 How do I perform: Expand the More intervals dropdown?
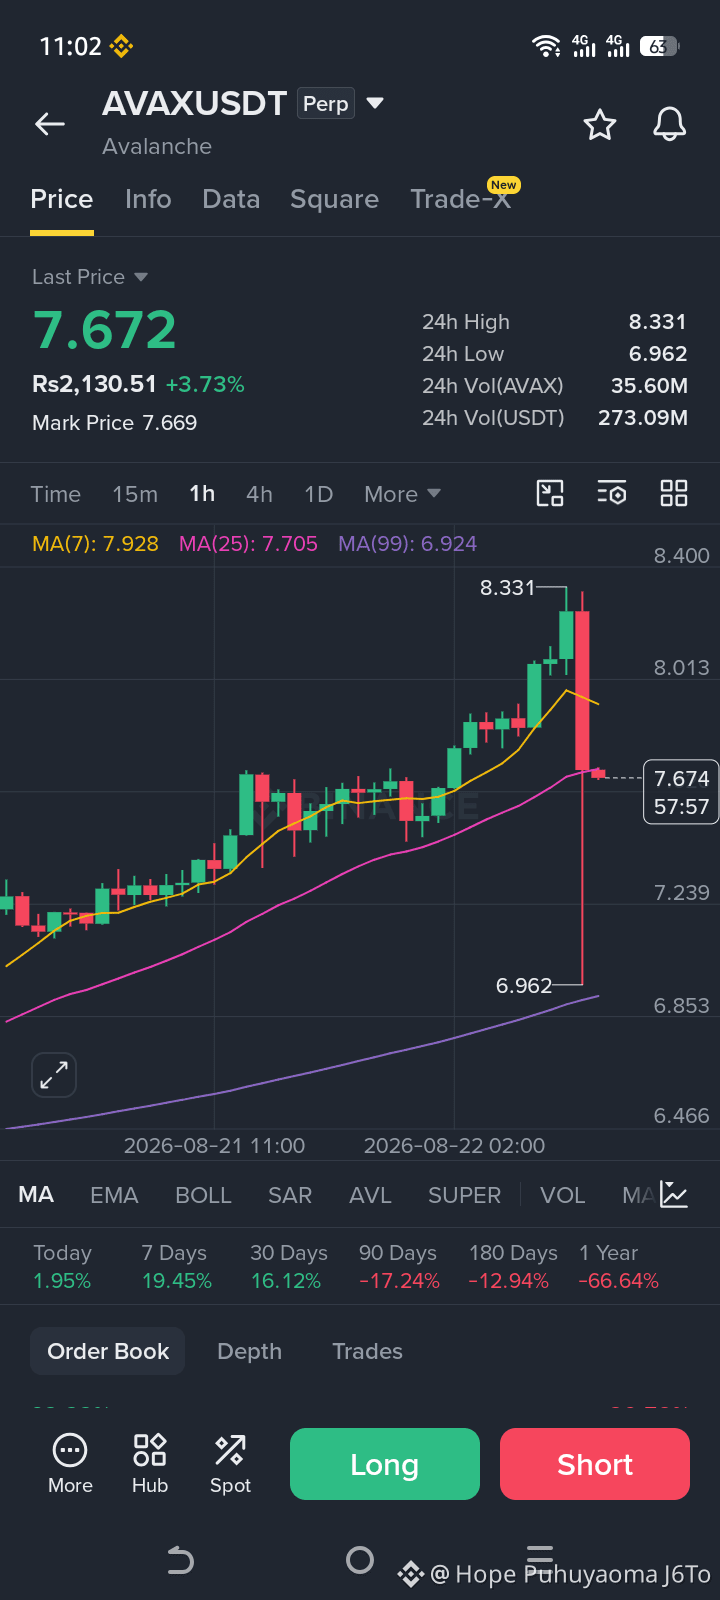click(402, 494)
